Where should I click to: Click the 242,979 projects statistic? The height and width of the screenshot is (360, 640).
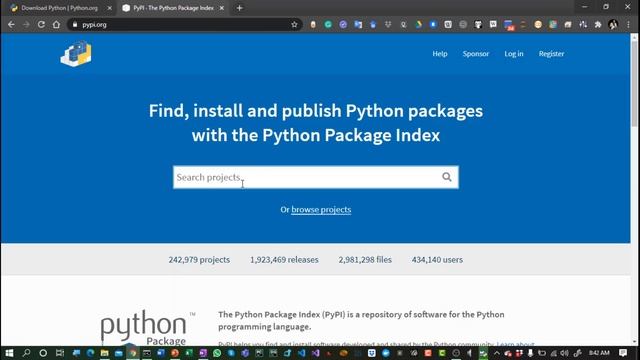point(199,260)
